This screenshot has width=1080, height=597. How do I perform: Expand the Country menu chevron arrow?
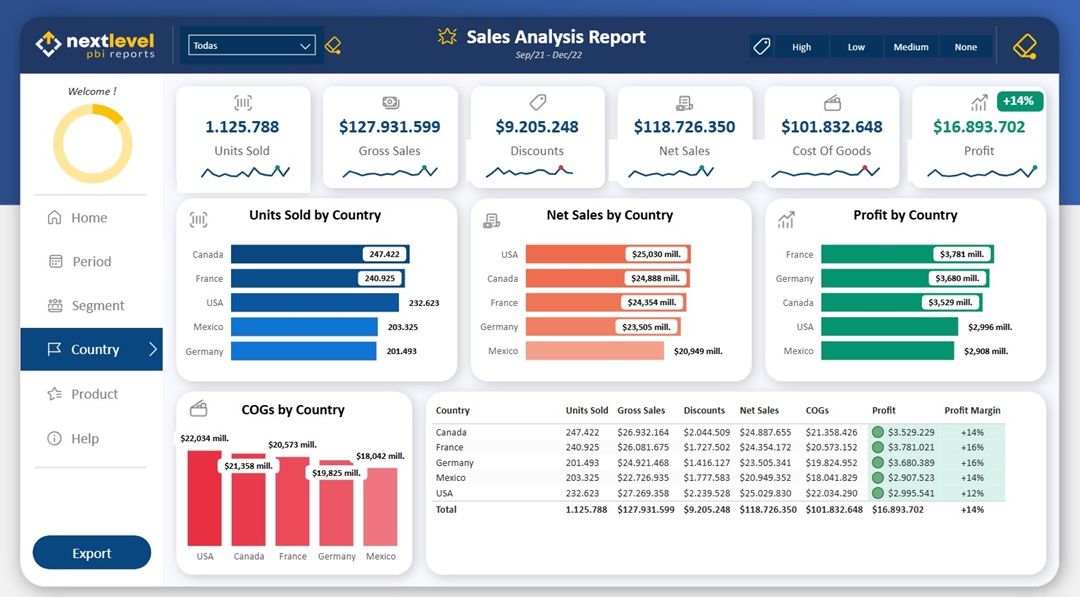[x=153, y=349]
